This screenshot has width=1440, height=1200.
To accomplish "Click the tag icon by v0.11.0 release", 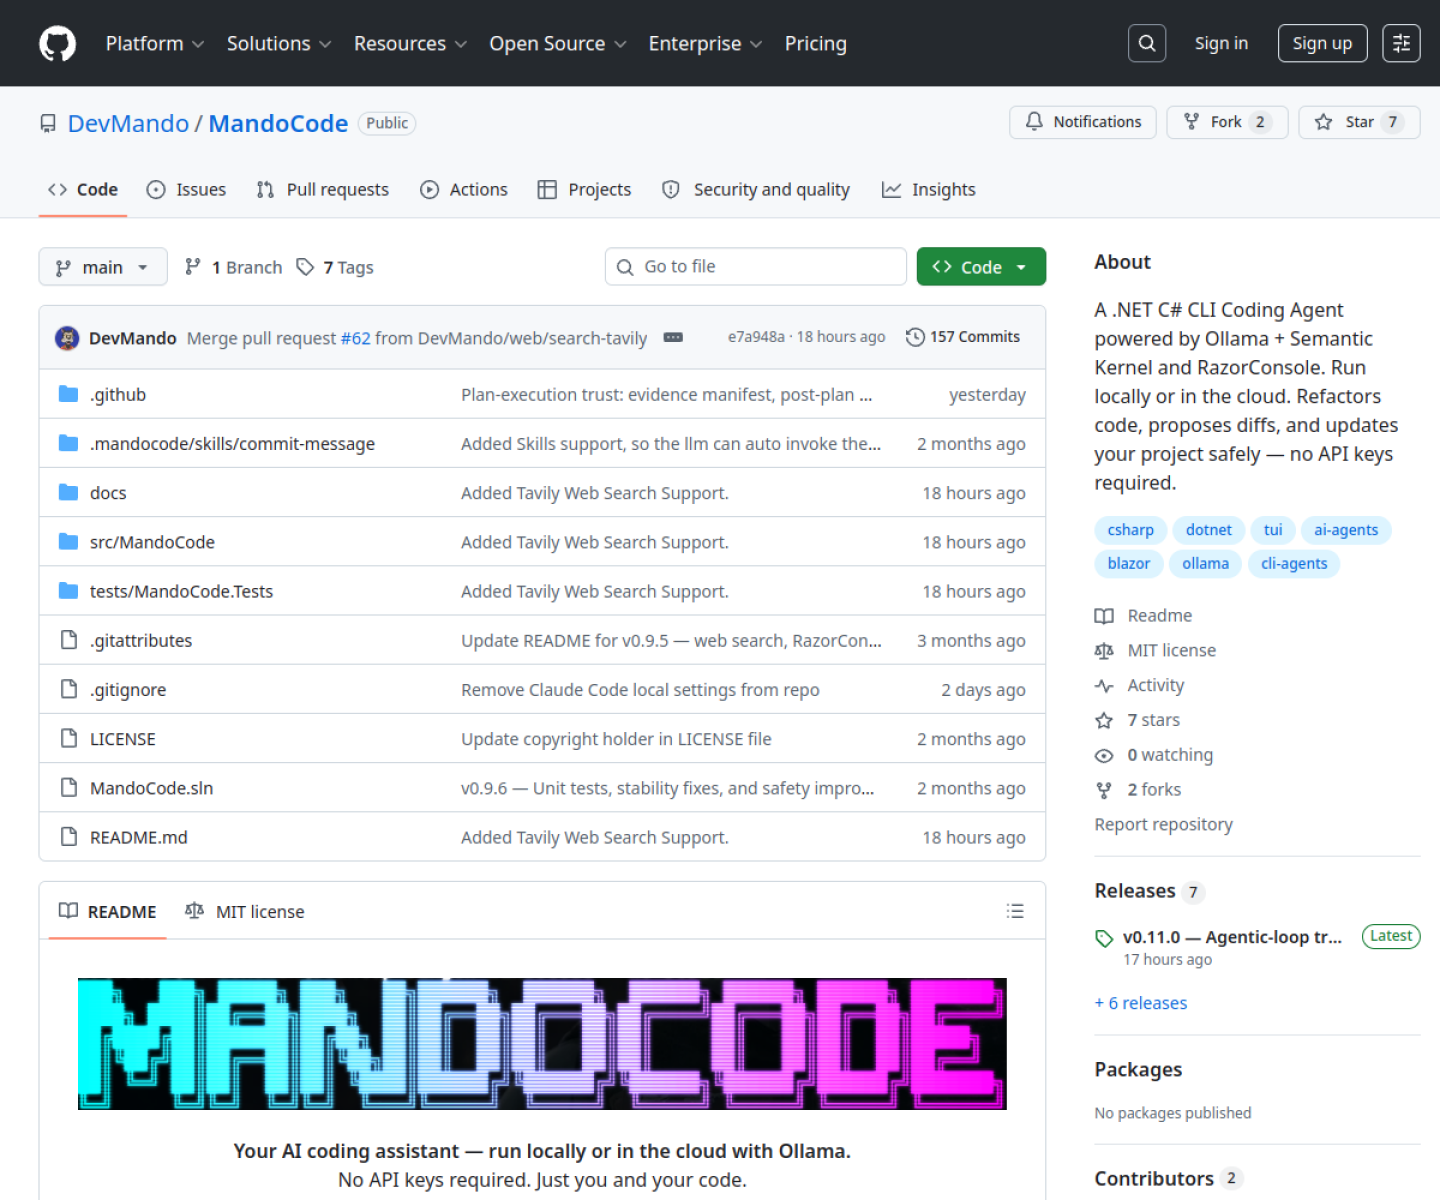I will point(1104,938).
